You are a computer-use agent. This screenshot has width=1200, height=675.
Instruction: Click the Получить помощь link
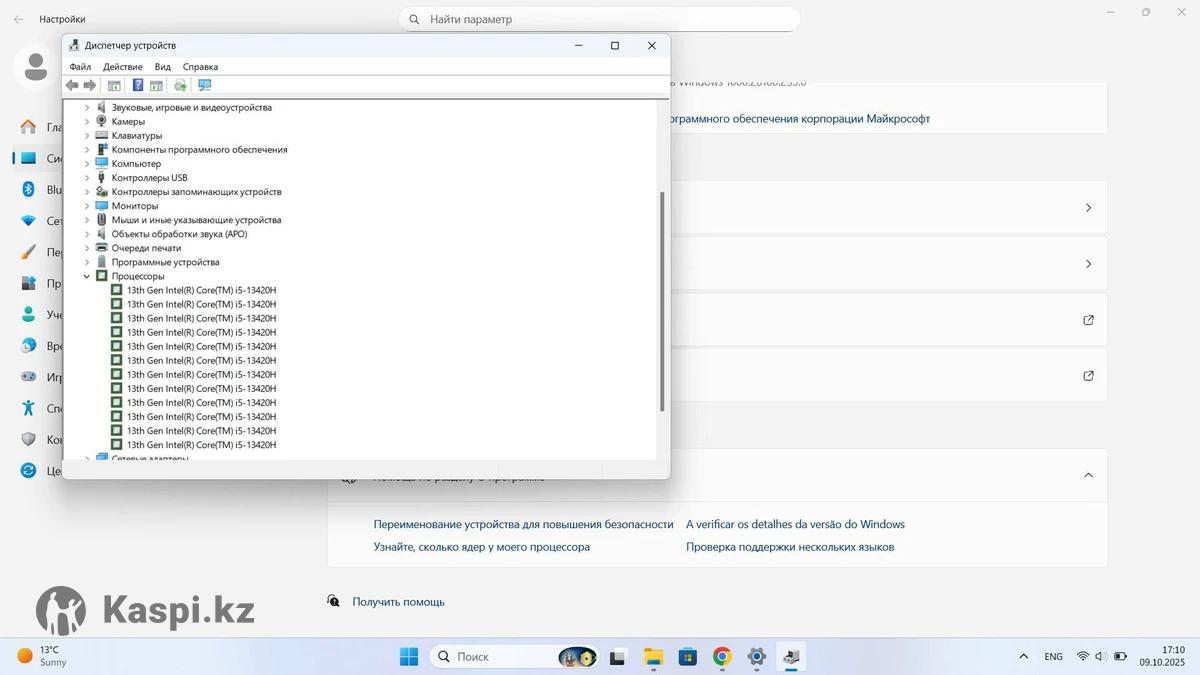pos(398,602)
